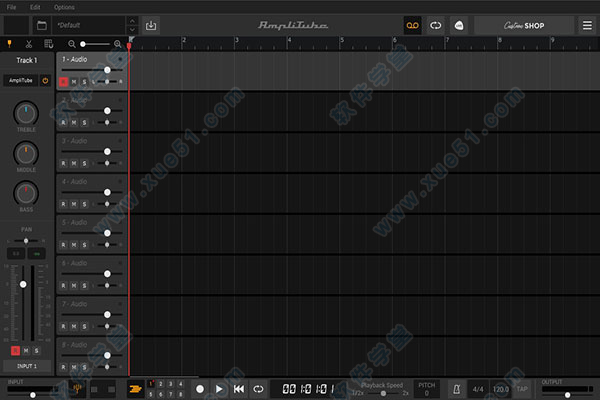600x400 pixels.
Task: Adjust 6 - Audio track pan slider
Action: click(x=107, y=286)
